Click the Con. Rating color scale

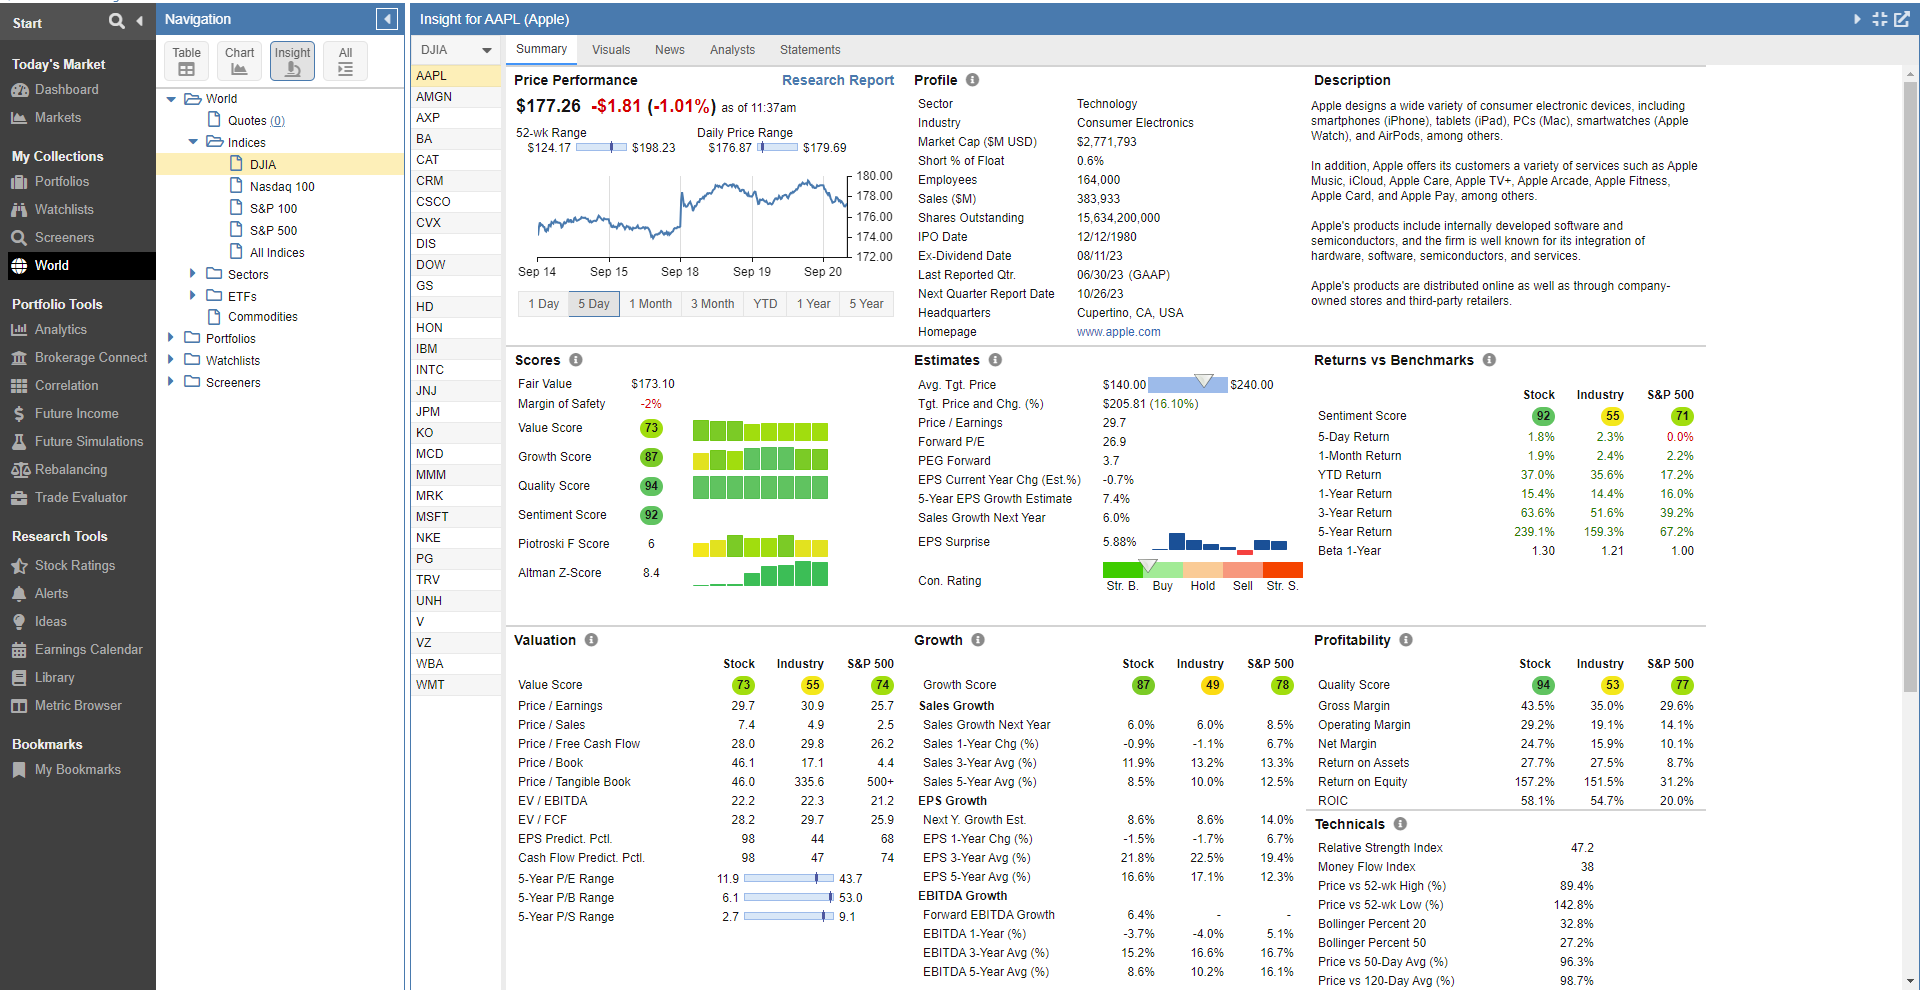pos(1202,569)
